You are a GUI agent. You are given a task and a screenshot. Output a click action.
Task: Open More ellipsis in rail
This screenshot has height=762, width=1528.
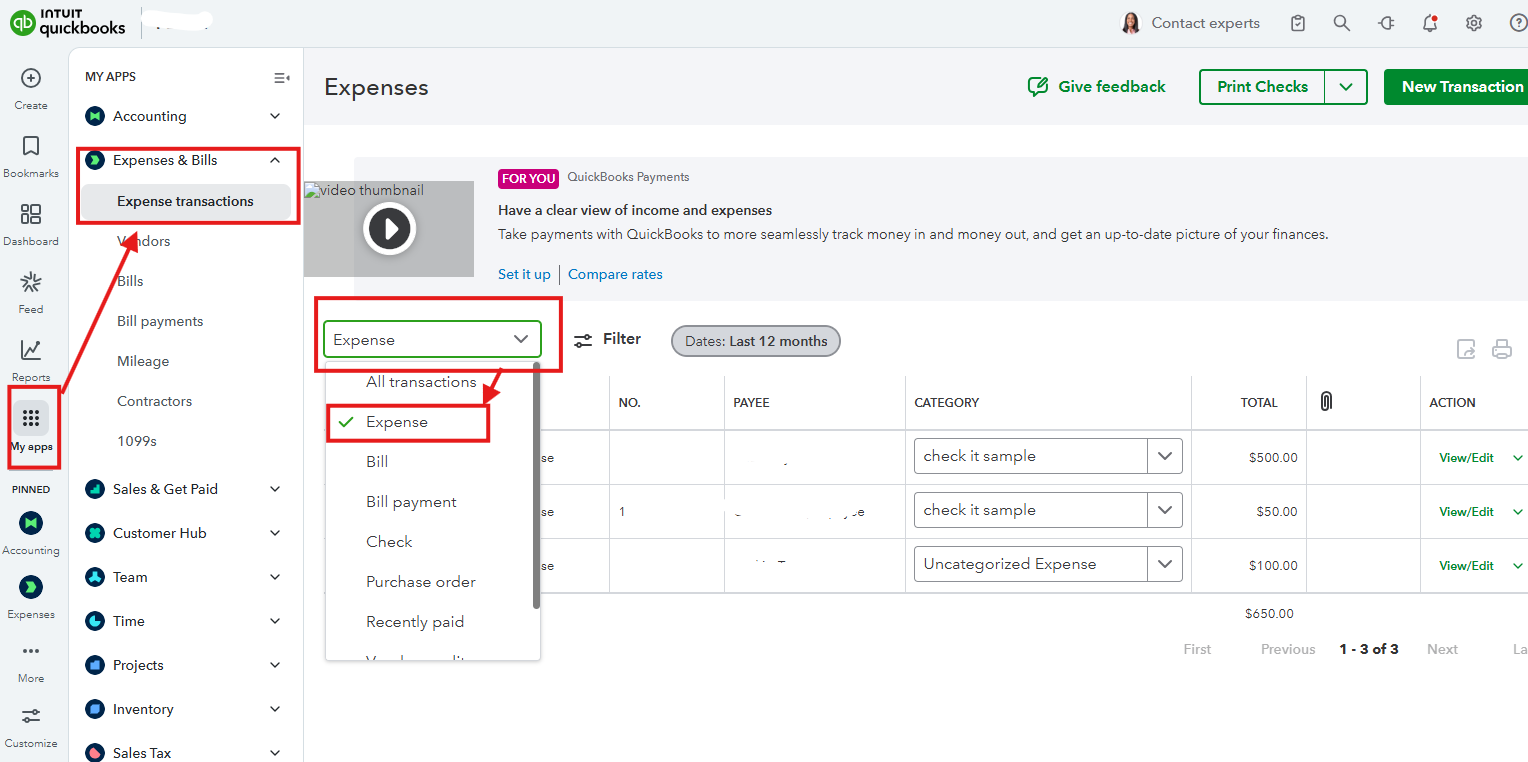[x=31, y=651]
